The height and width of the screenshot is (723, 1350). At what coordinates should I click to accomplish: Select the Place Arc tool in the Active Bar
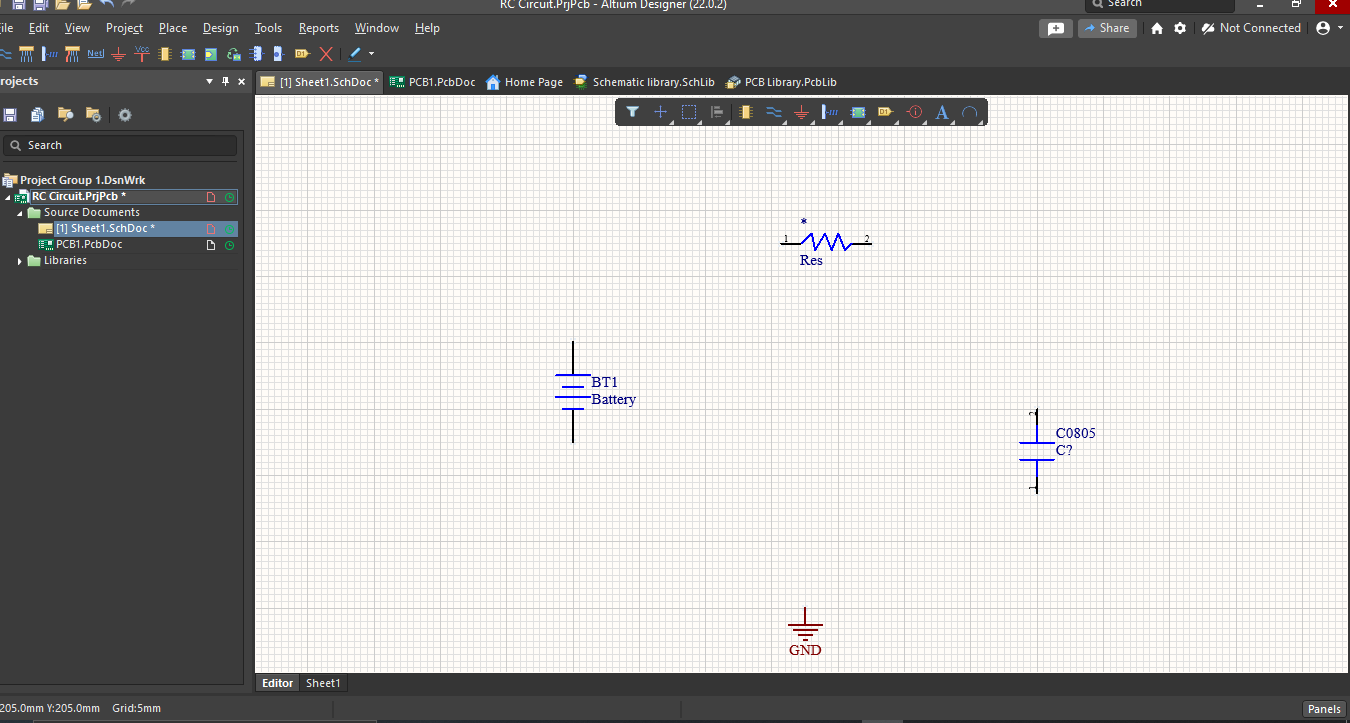[x=970, y=112]
